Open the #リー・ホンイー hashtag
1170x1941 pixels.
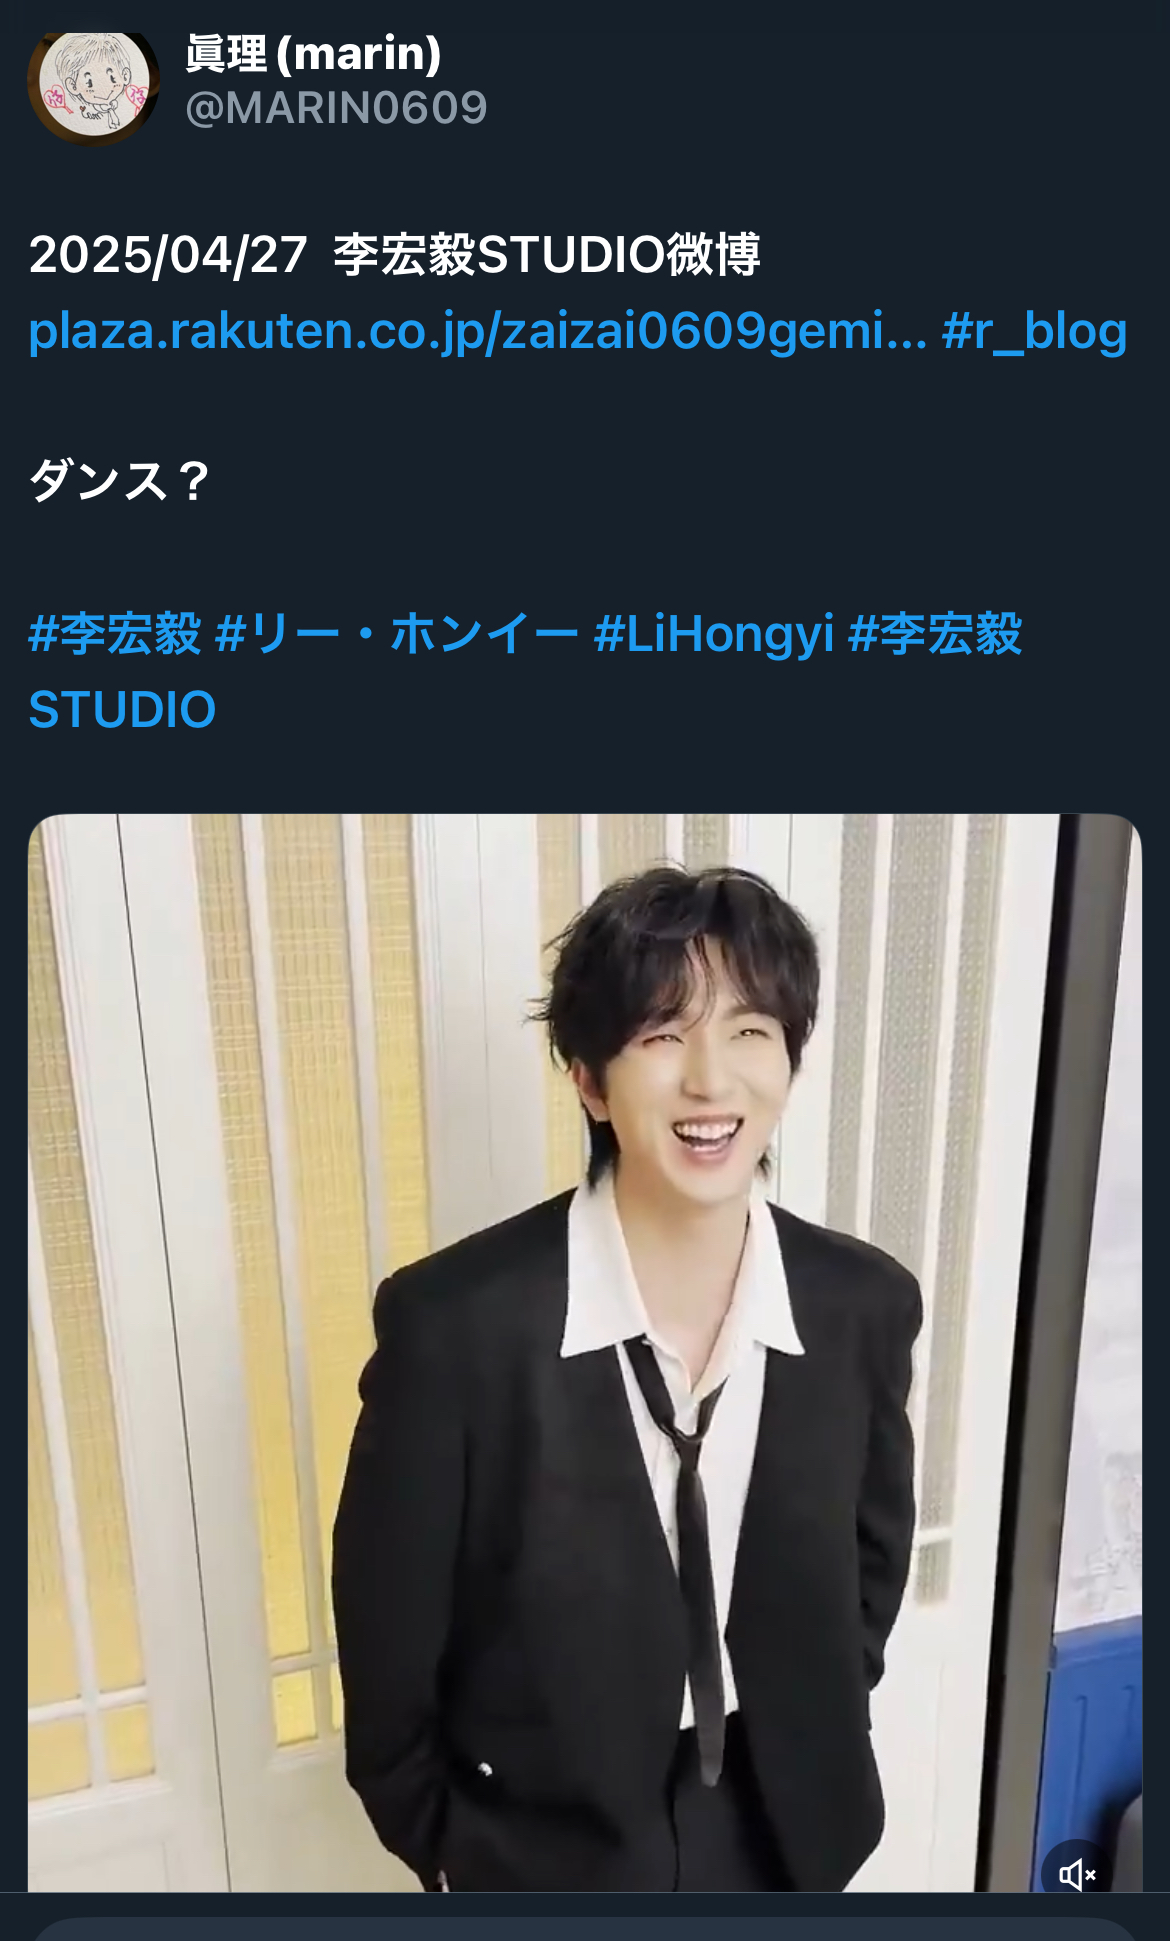click(397, 634)
